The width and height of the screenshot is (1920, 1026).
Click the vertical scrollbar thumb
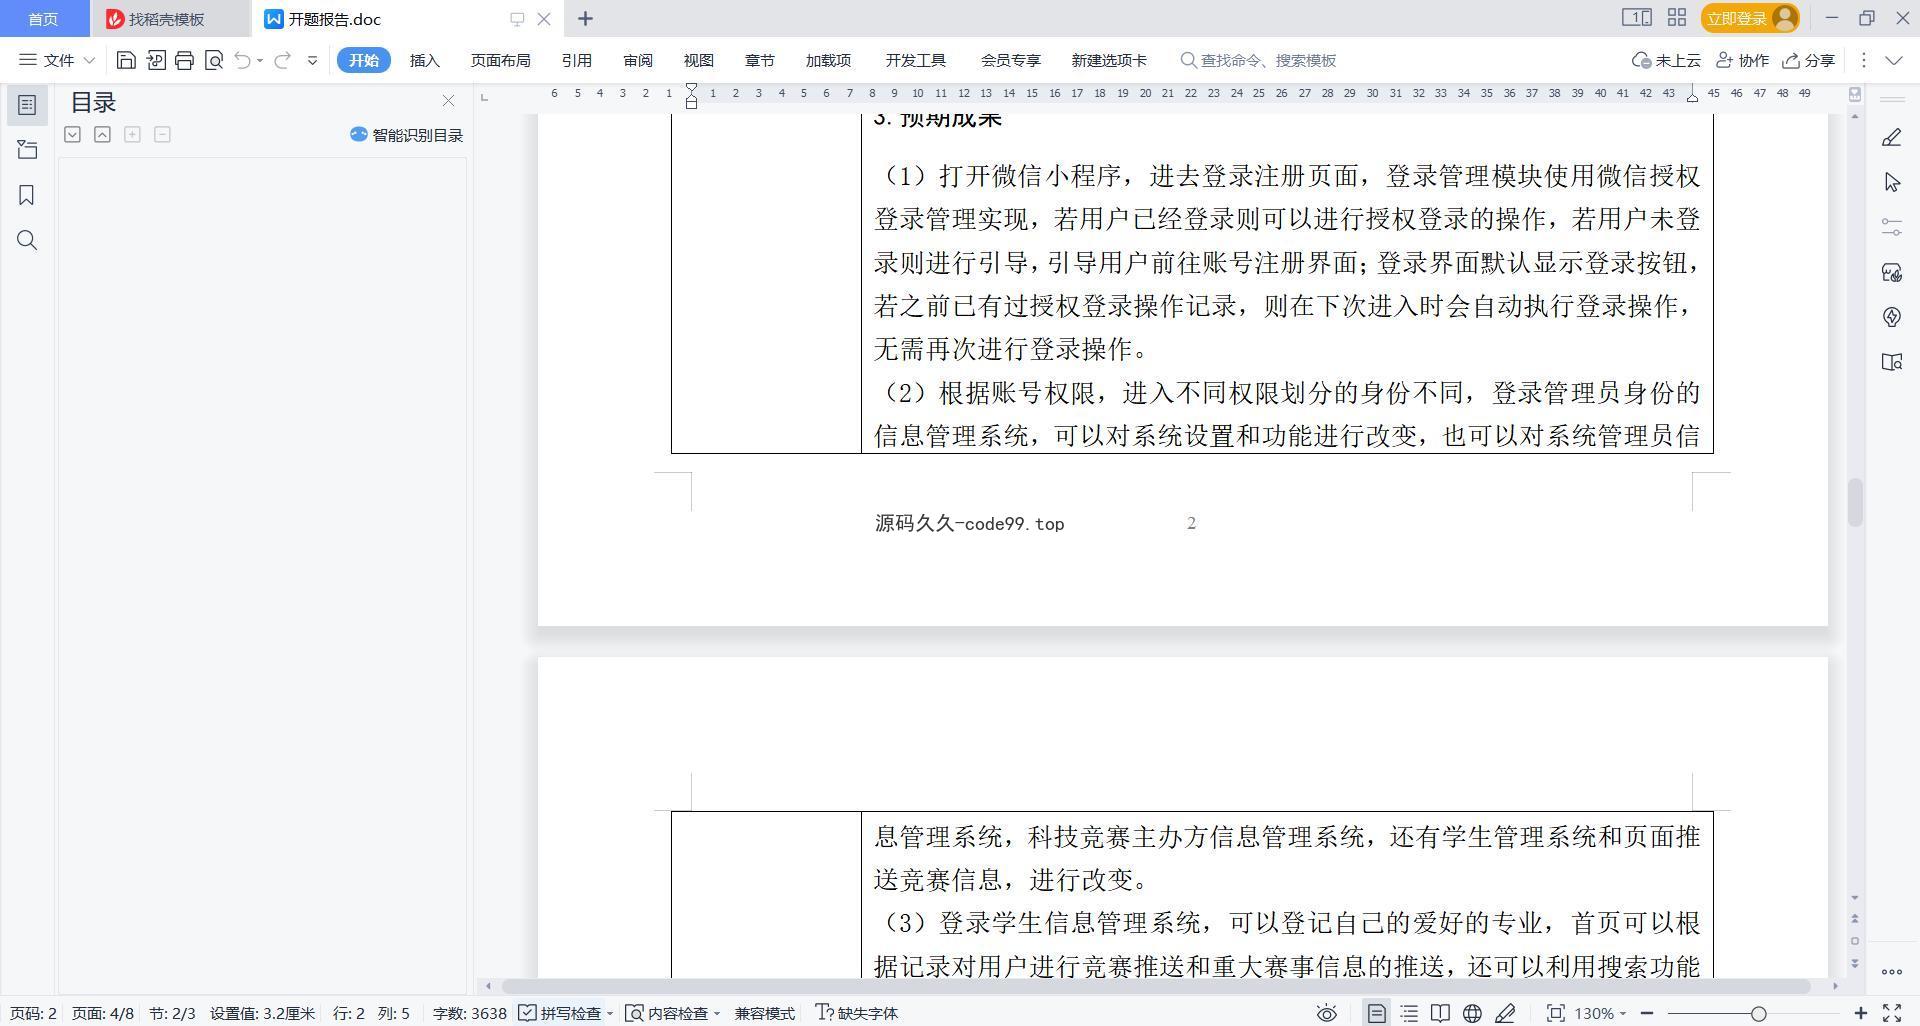(1855, 502)
